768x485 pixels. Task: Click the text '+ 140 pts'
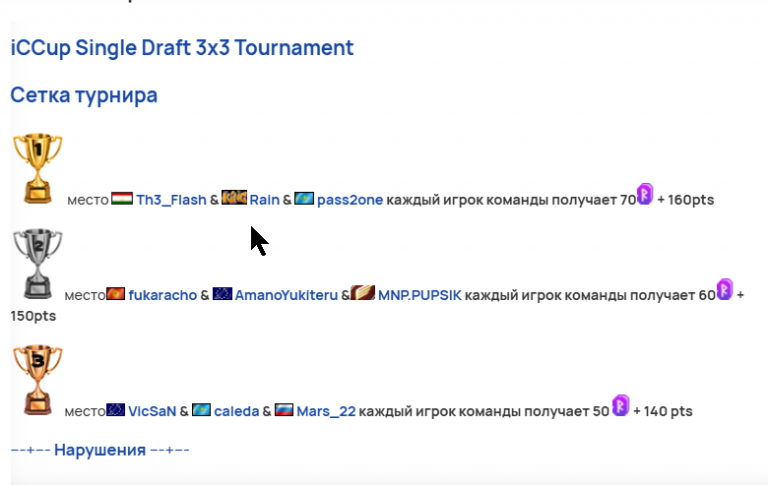click(663, 411)
